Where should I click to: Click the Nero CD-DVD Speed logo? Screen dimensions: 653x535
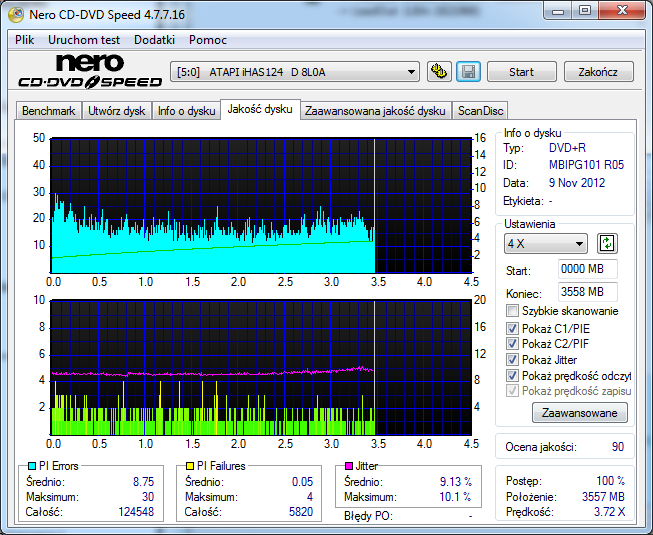(90, 71)
